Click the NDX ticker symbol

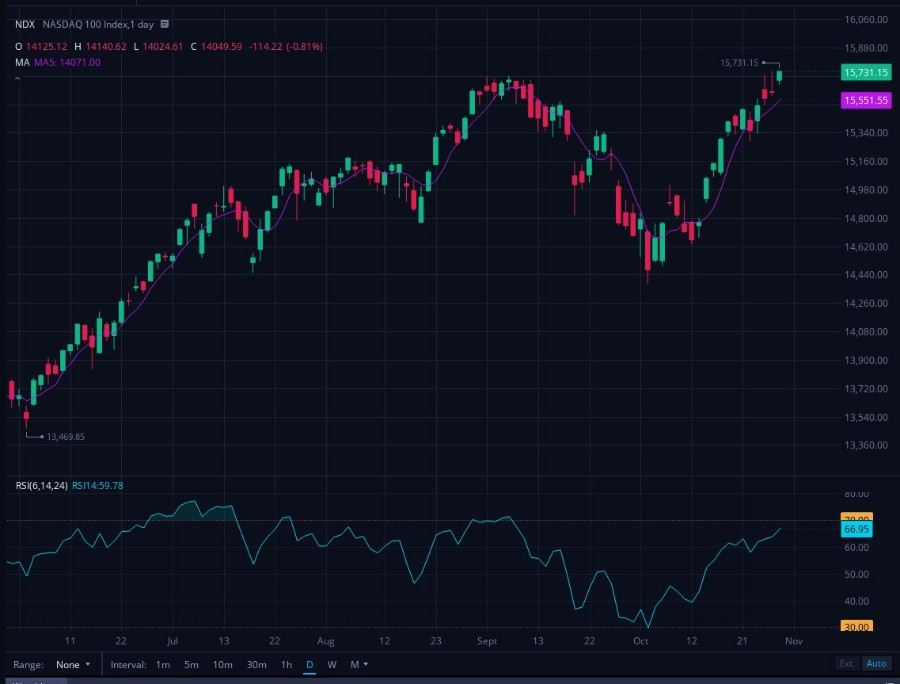[x=25, y=24]
